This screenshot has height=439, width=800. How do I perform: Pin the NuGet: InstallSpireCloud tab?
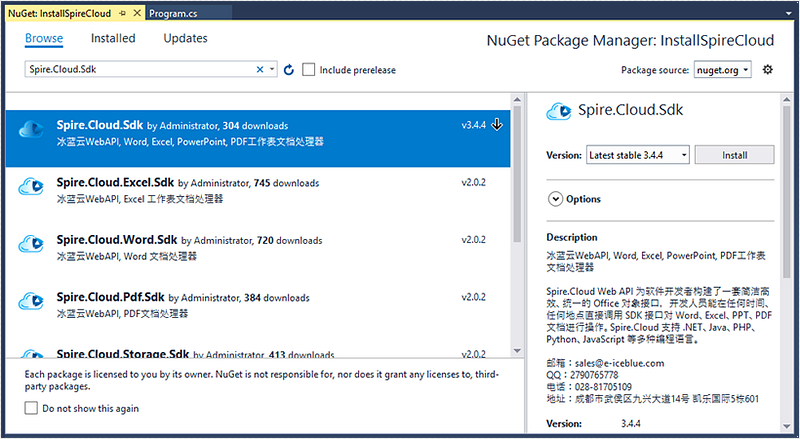(x=122, y=13)
